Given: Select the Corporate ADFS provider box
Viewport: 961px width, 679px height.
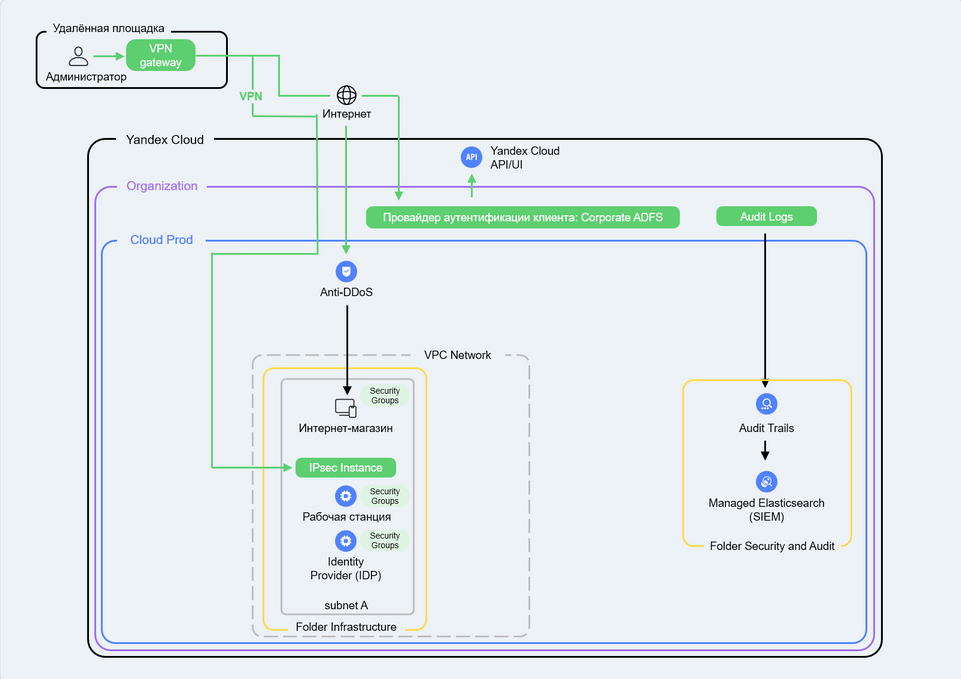Looking at the screenshot, I should click(x=523, y=218).
